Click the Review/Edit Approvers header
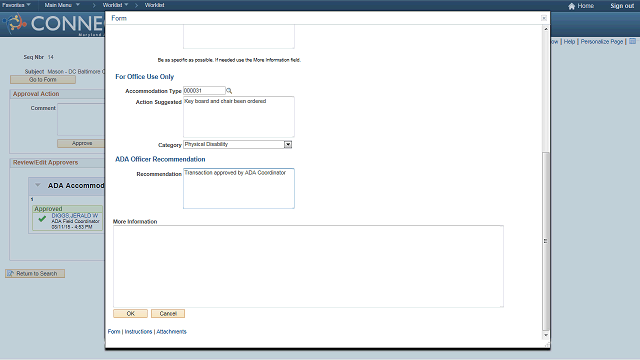 (x=45, y=162)
